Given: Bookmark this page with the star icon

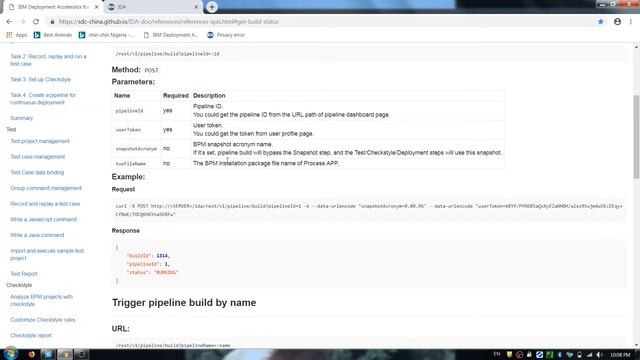Looking at the screenshot, I should coord(601,22).
